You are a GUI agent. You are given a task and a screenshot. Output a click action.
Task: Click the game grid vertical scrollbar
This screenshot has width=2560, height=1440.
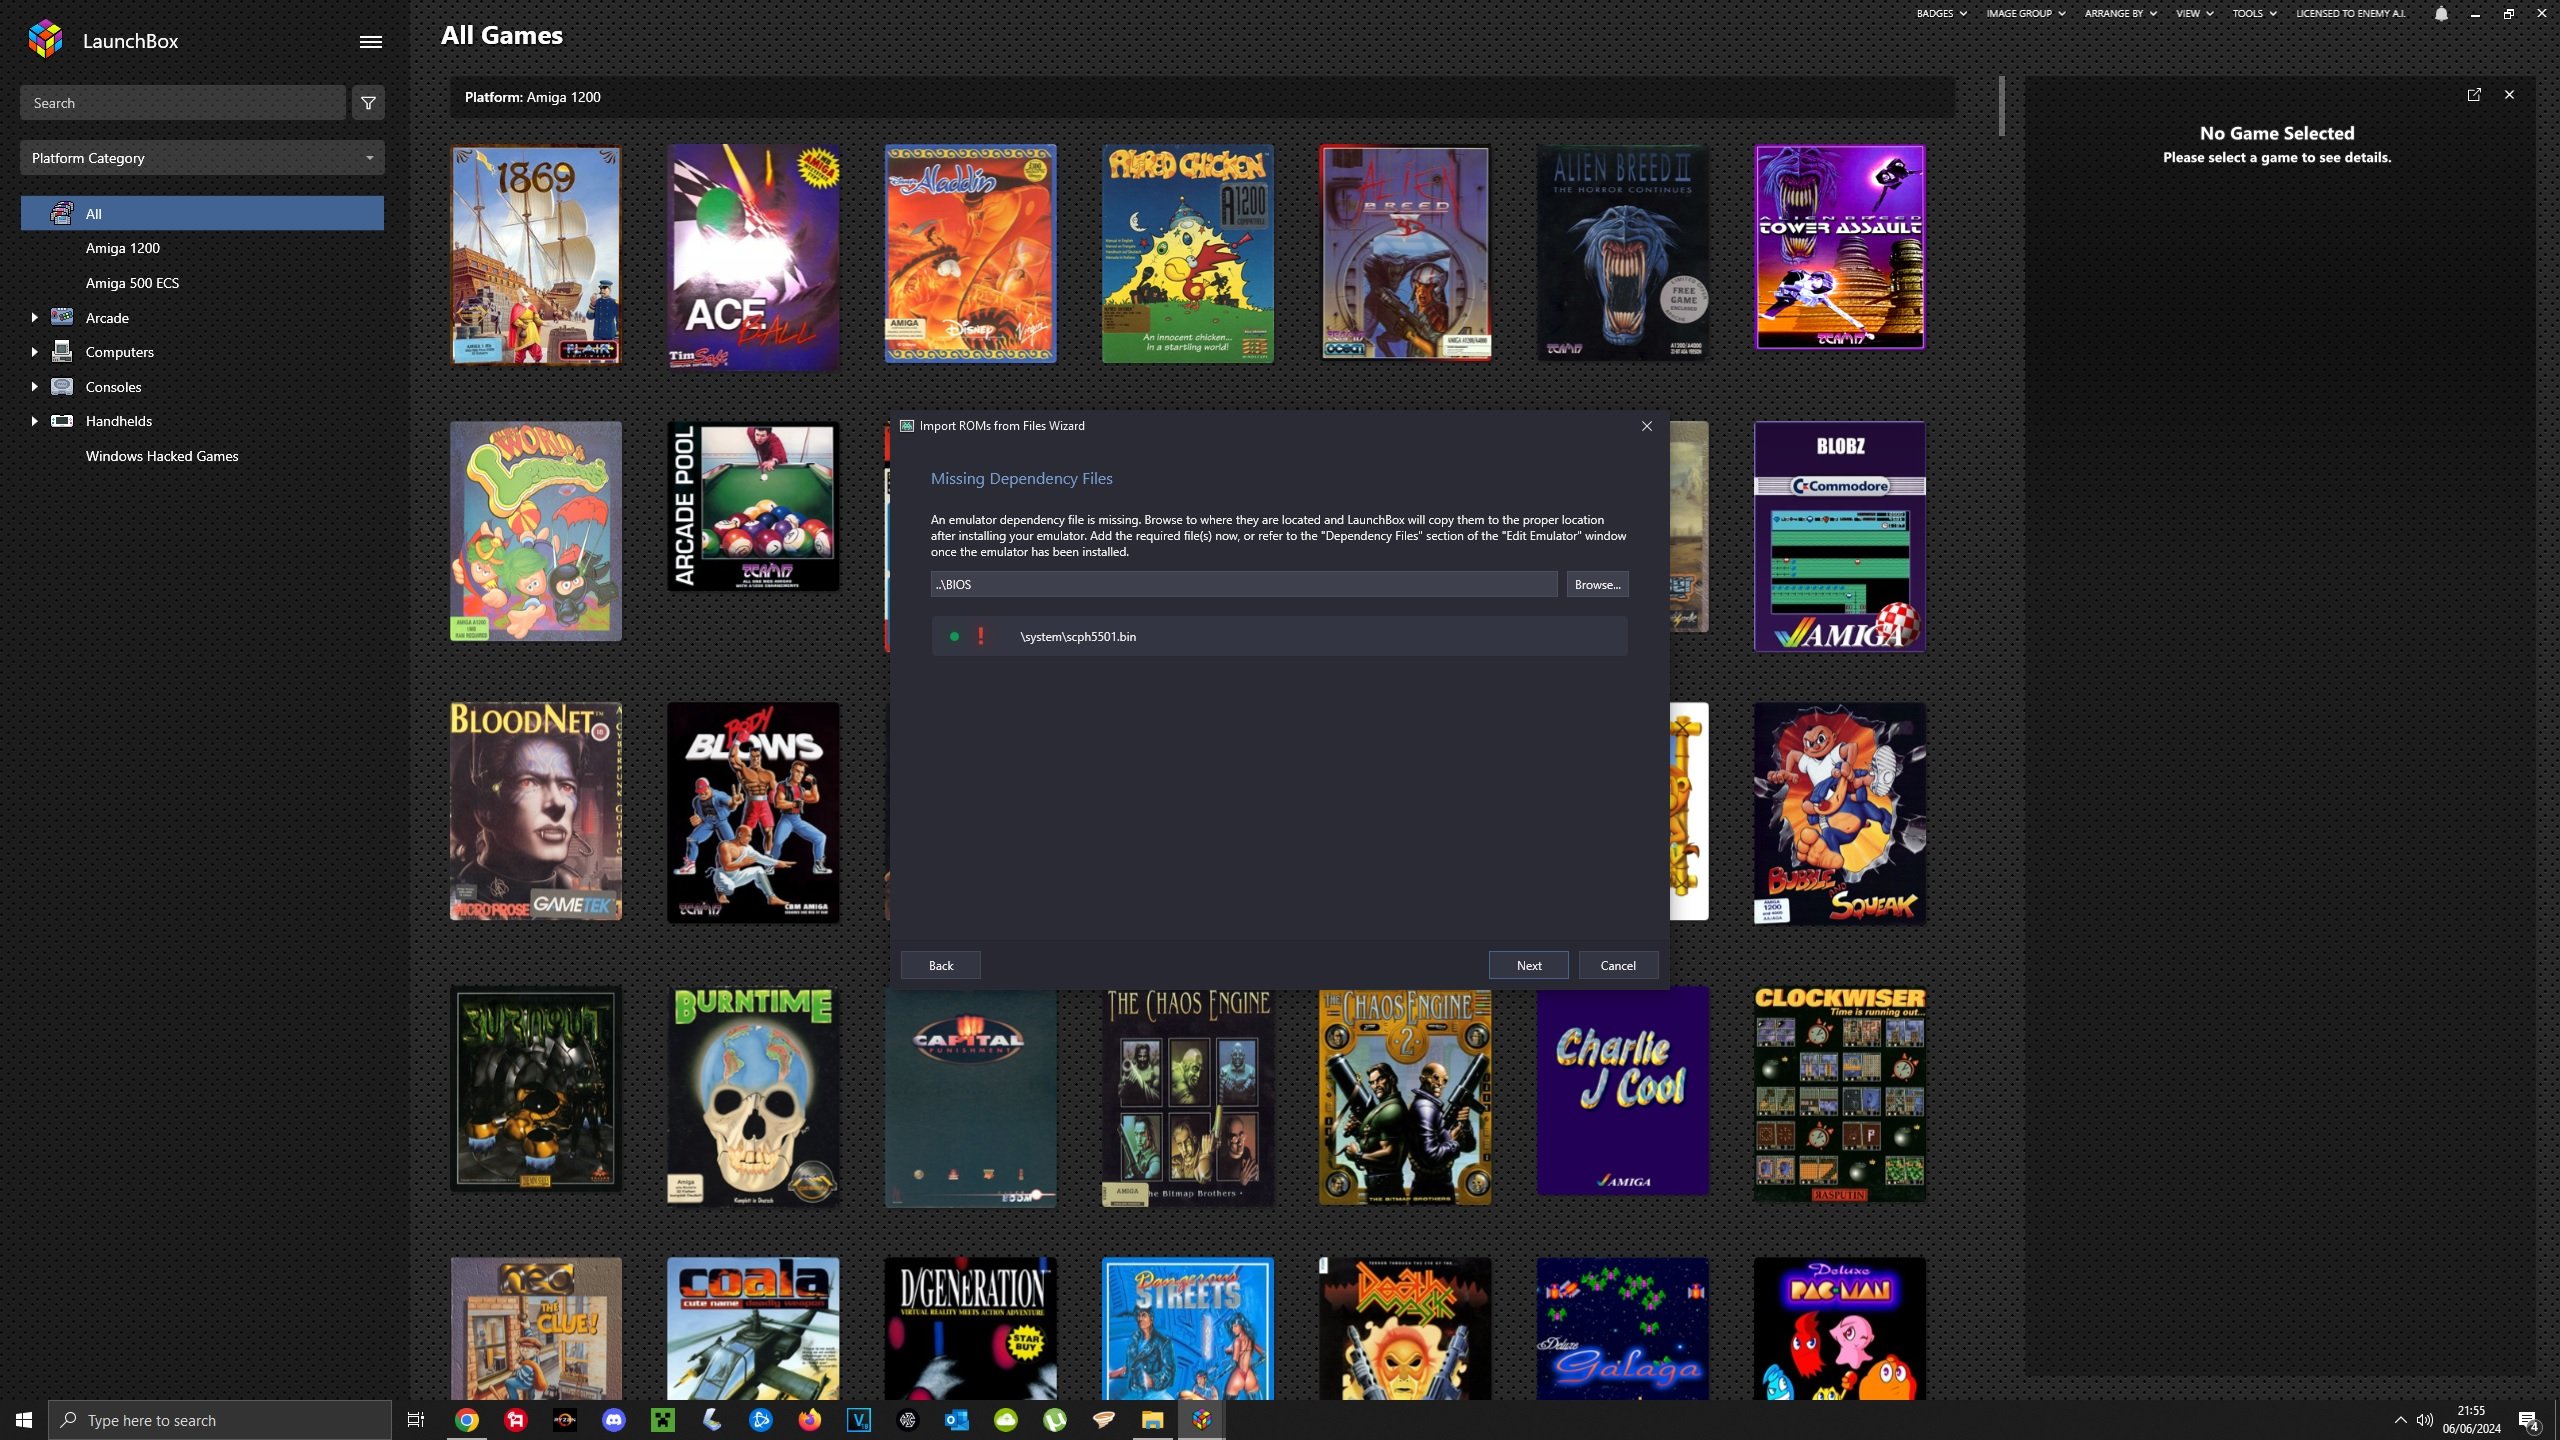[x=2002, y=106]
